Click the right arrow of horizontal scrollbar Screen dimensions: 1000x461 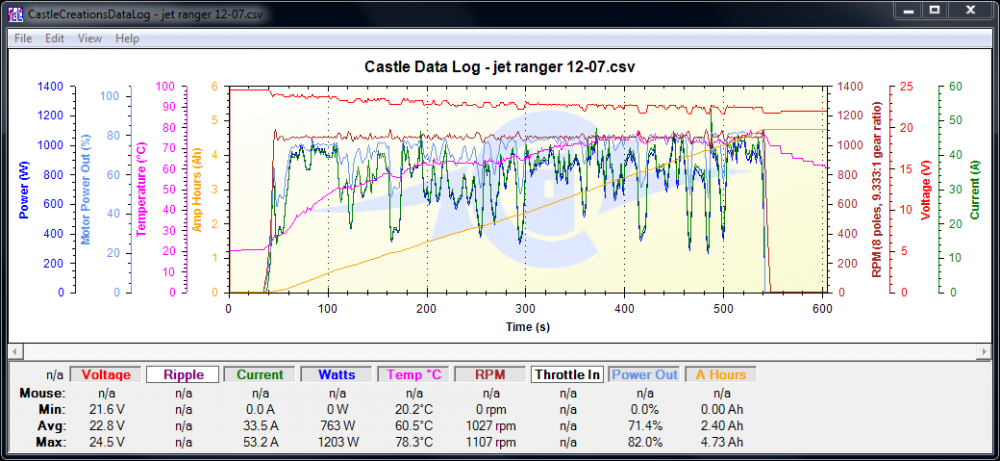(x=984, y=351)
